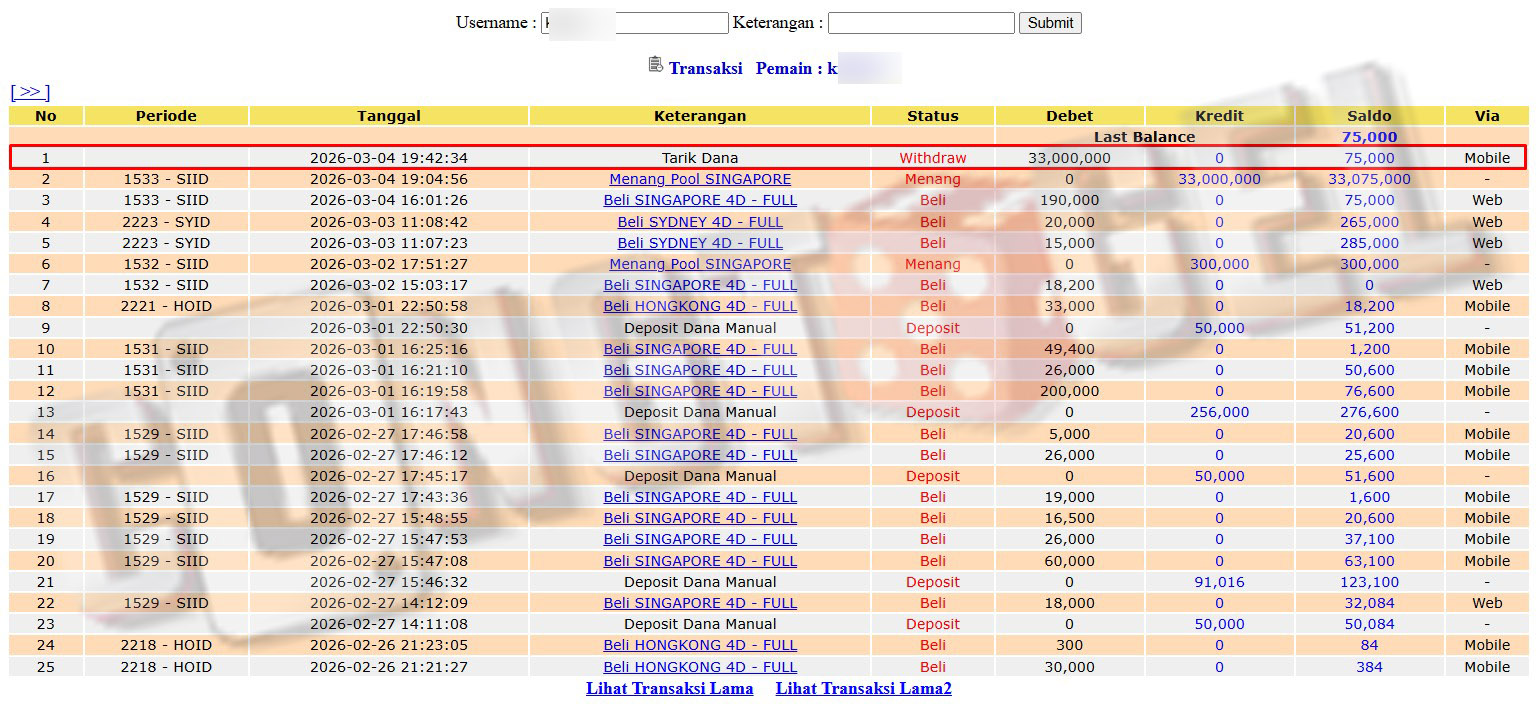Image resolution: width=1538 pixels, height=712 pixels.
Task: Open Menang Pool SINGAPORE link in row 6
Action: [x=700, y=264]
